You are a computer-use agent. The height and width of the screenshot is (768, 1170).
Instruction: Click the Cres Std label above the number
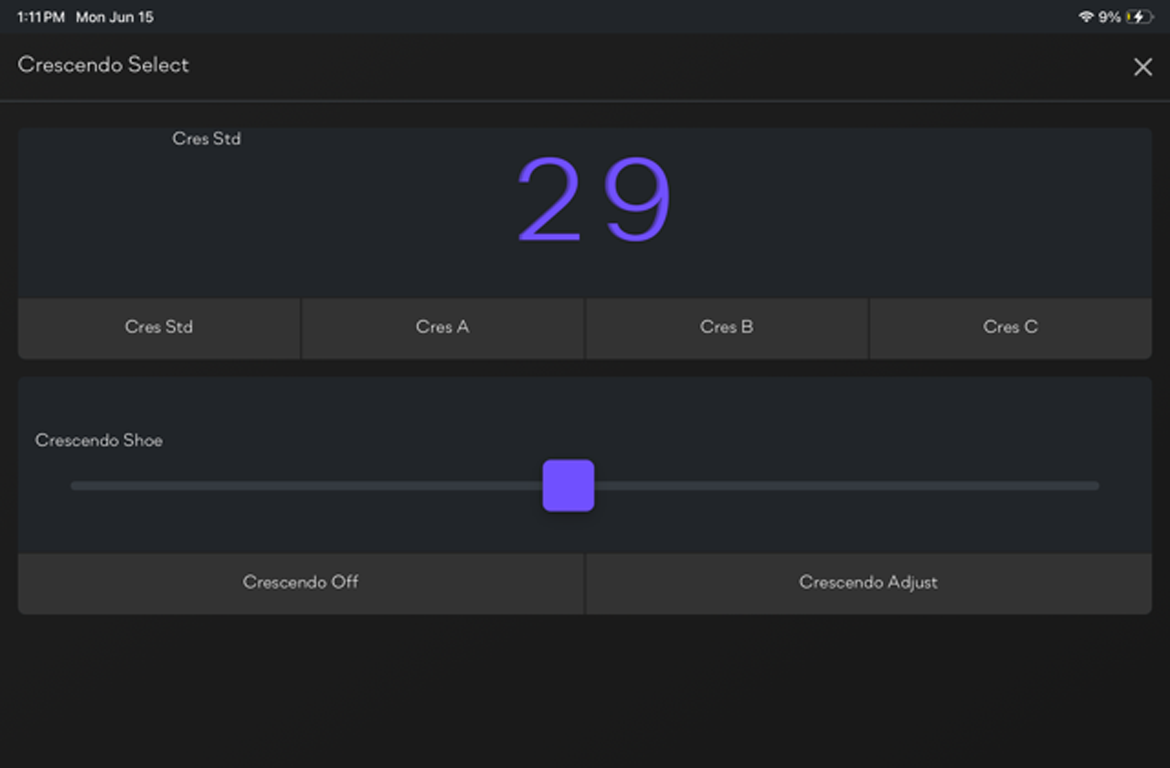pos(207,139)
